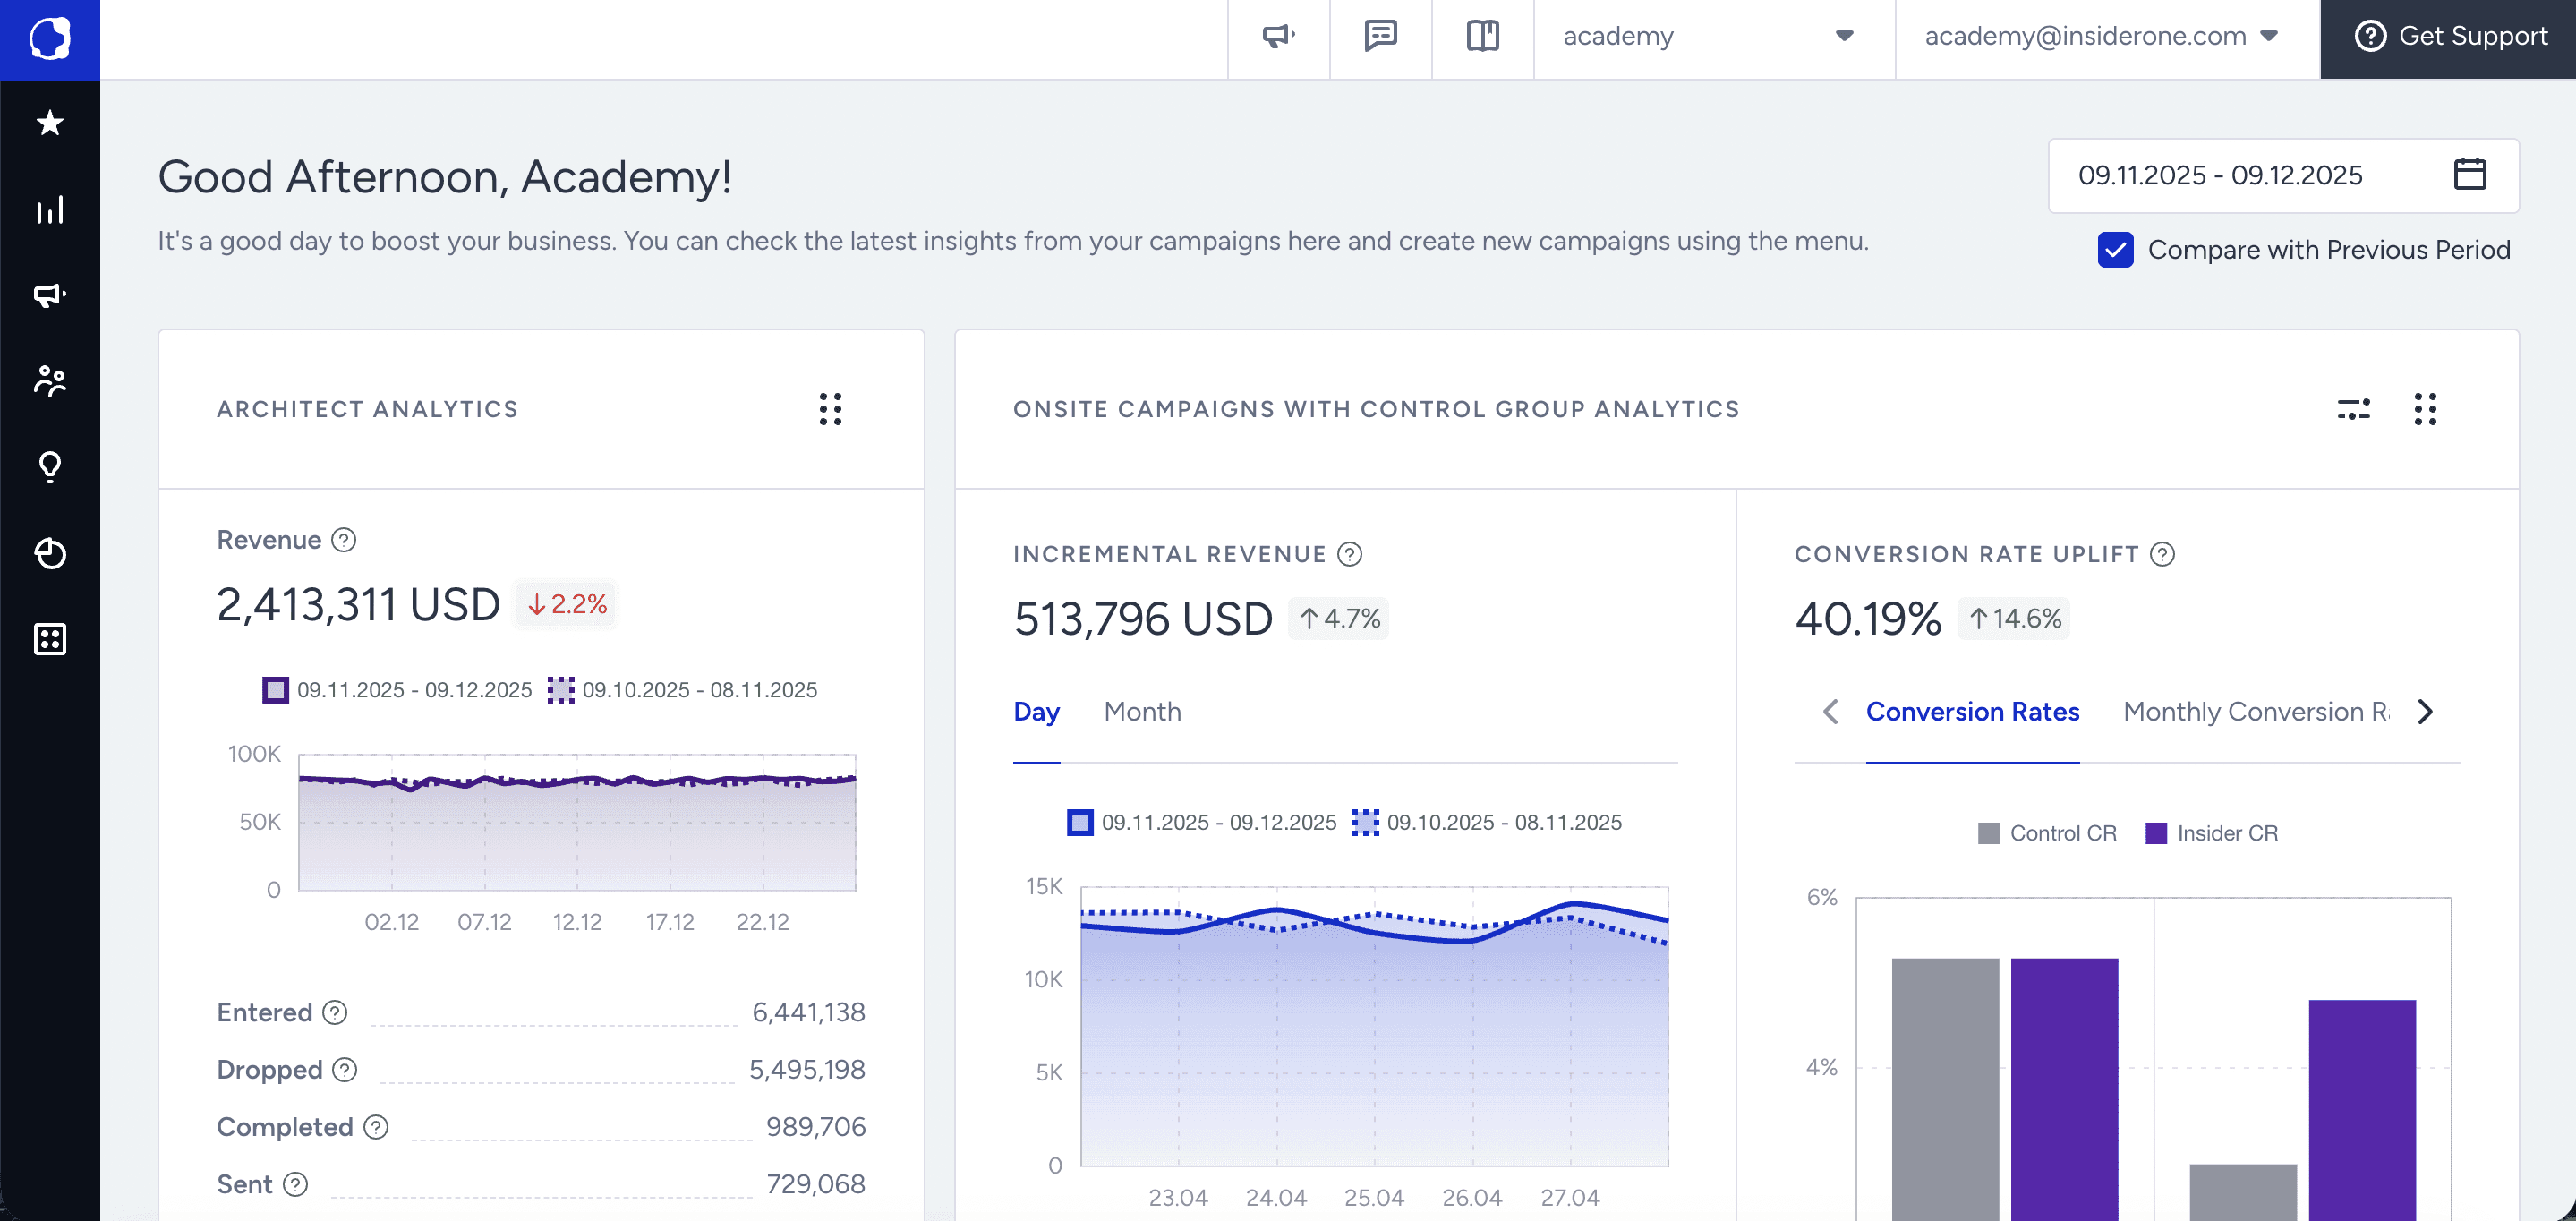The width and height of the screenshot is (2576, 1221).
Task: Open the announcements megaphone in the top bar
Action: (x=1278, y=37)
